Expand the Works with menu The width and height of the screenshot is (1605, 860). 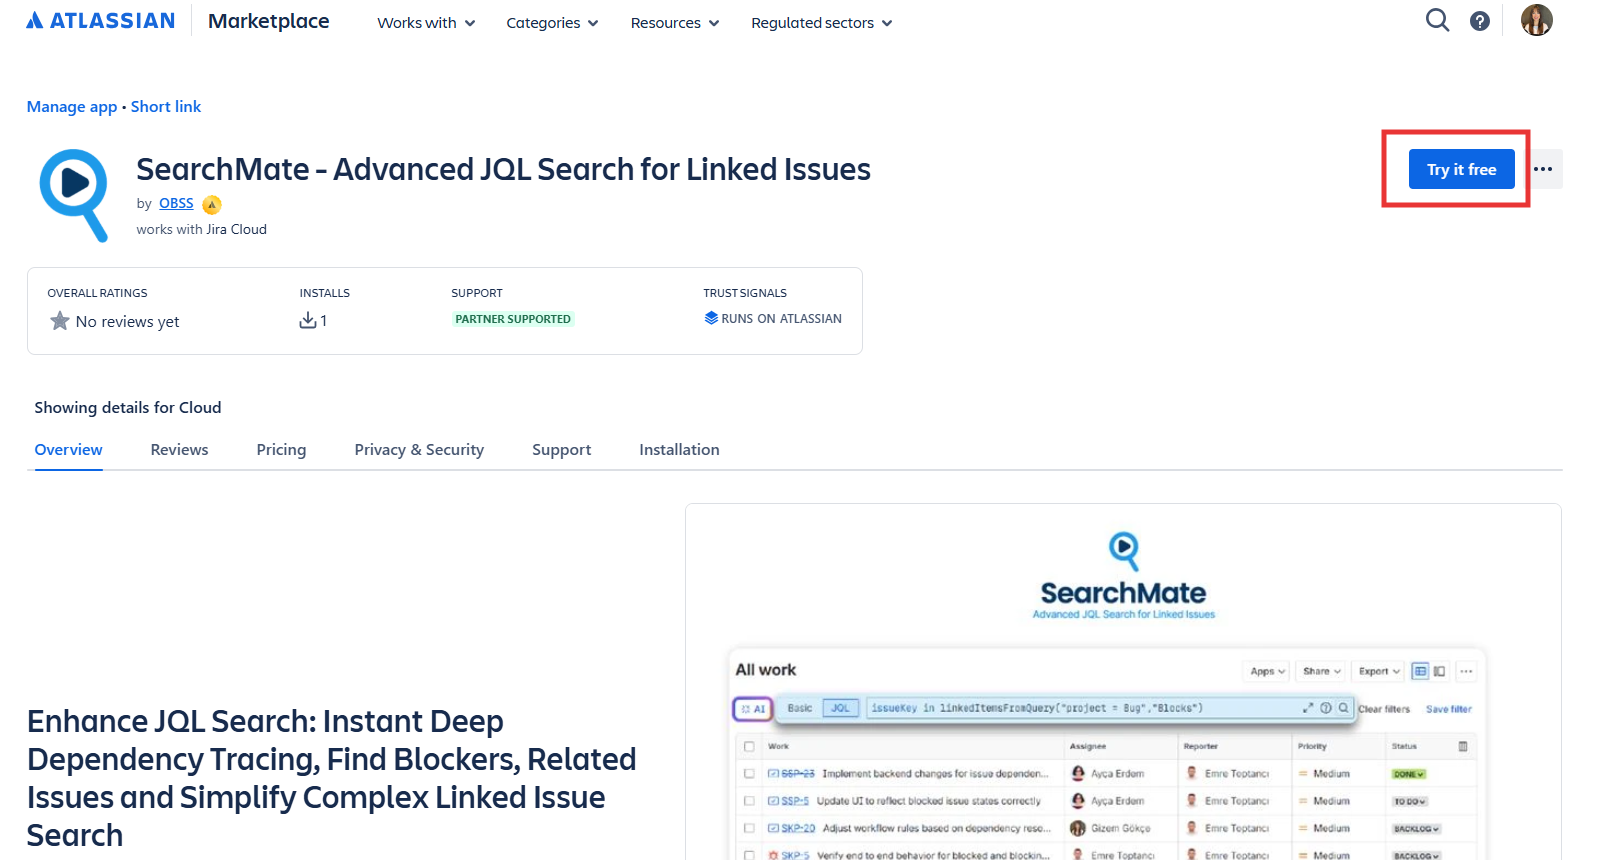pos(426,23)
